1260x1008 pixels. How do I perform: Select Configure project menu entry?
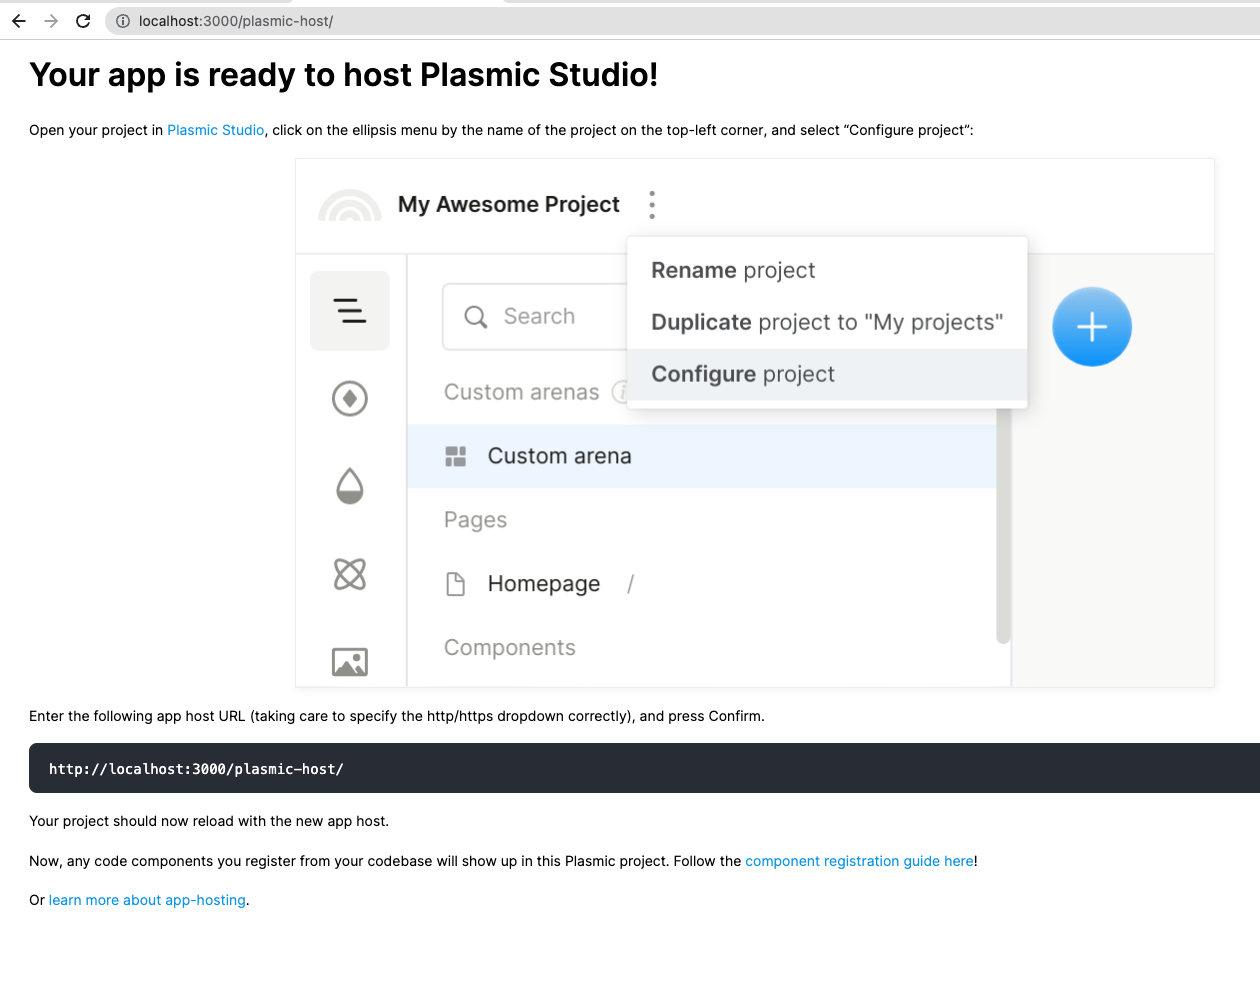tap(742, 375)
